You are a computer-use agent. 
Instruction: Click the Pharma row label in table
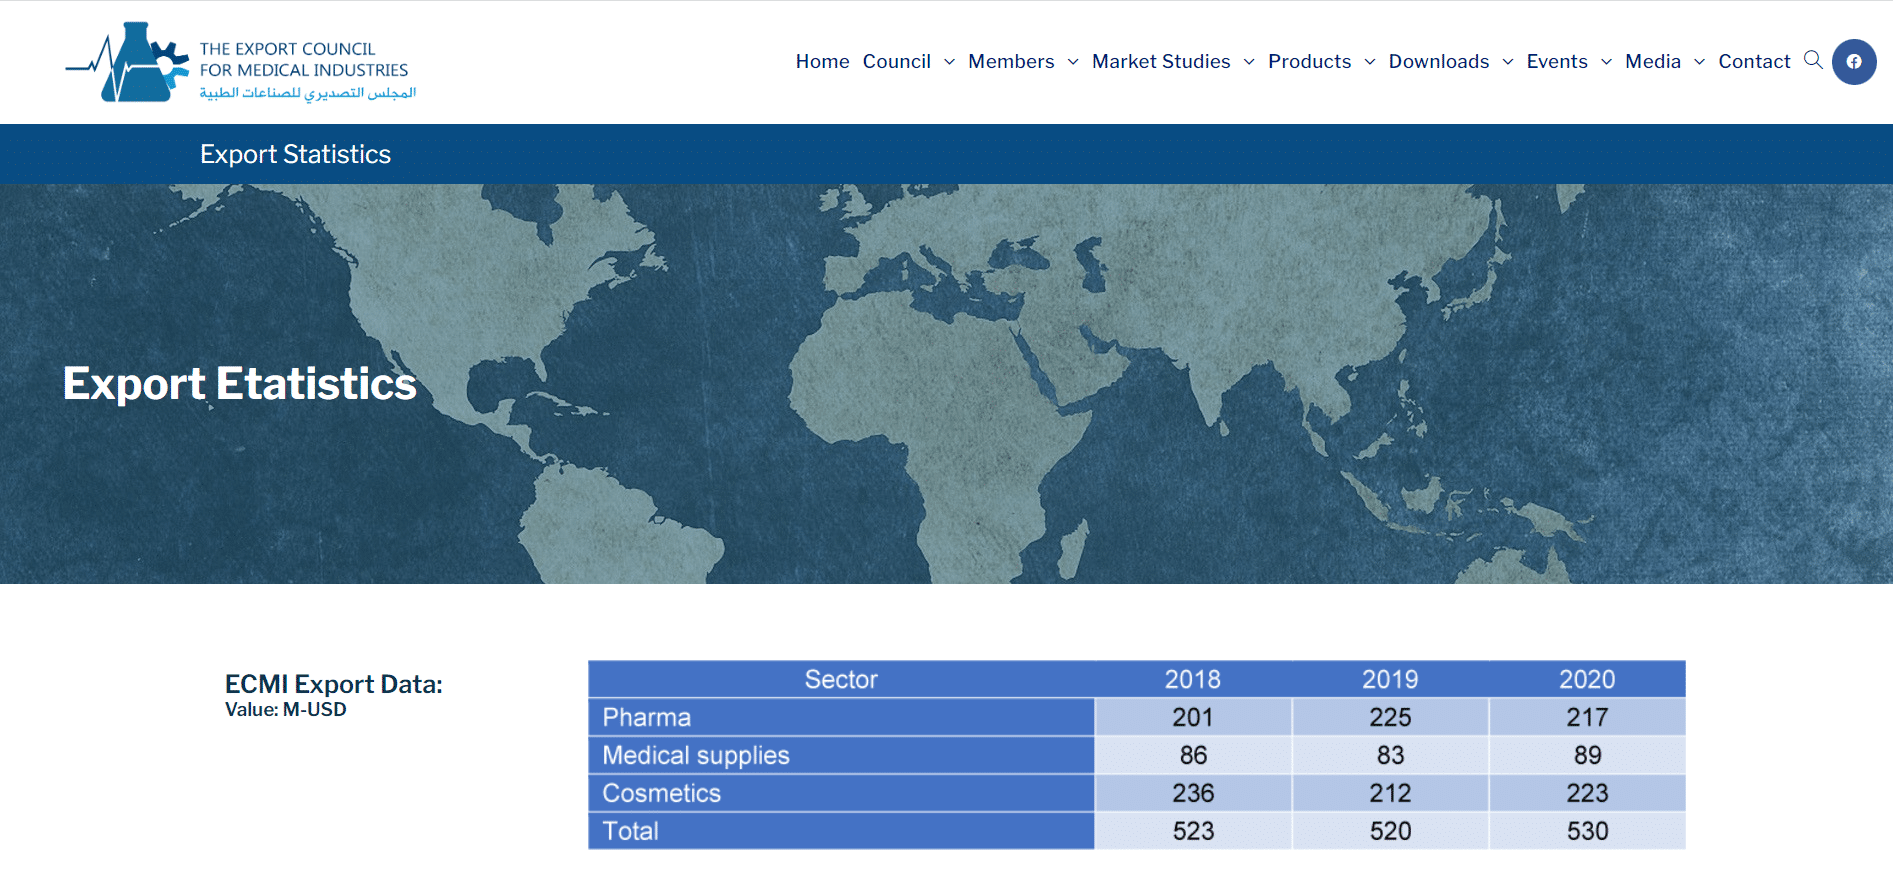[646, 718]
